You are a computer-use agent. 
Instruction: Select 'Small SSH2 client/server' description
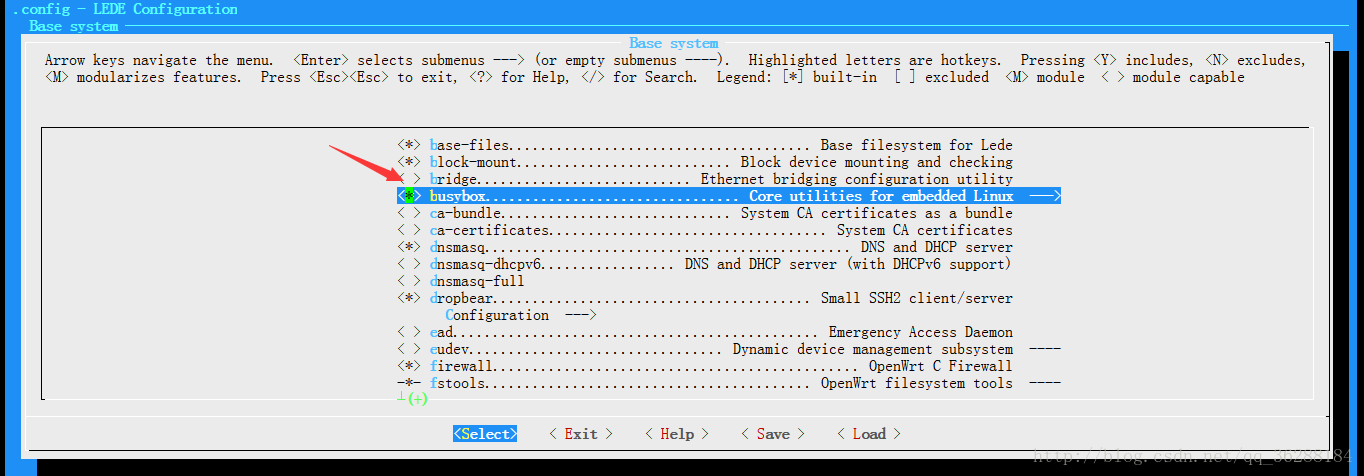click(x=917, y=298)
